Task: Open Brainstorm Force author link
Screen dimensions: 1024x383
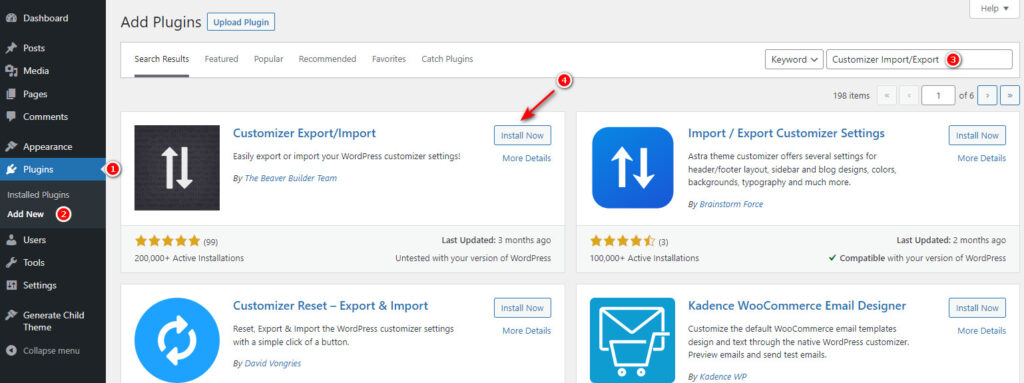Action: coord(731,204)
